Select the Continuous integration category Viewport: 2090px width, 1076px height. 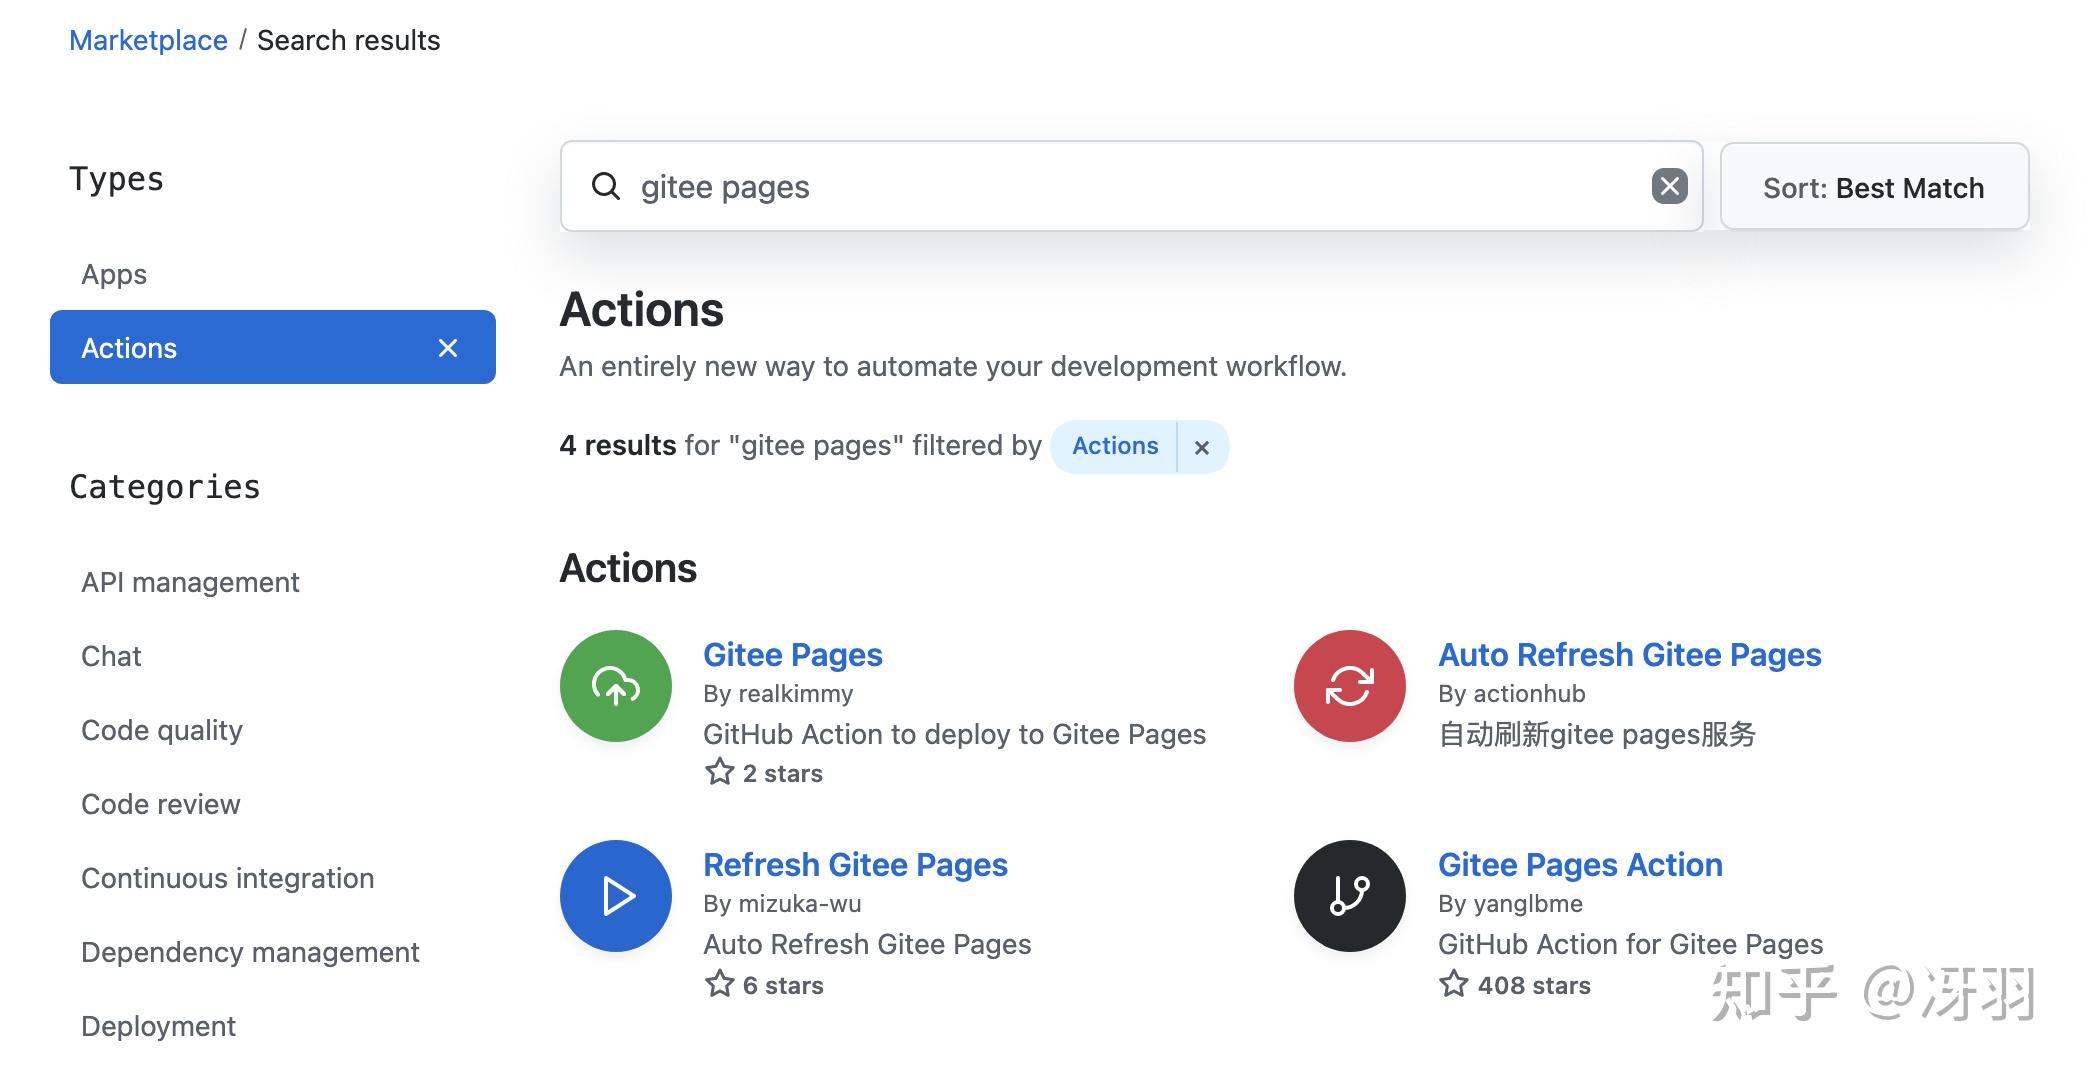(227, 877)
